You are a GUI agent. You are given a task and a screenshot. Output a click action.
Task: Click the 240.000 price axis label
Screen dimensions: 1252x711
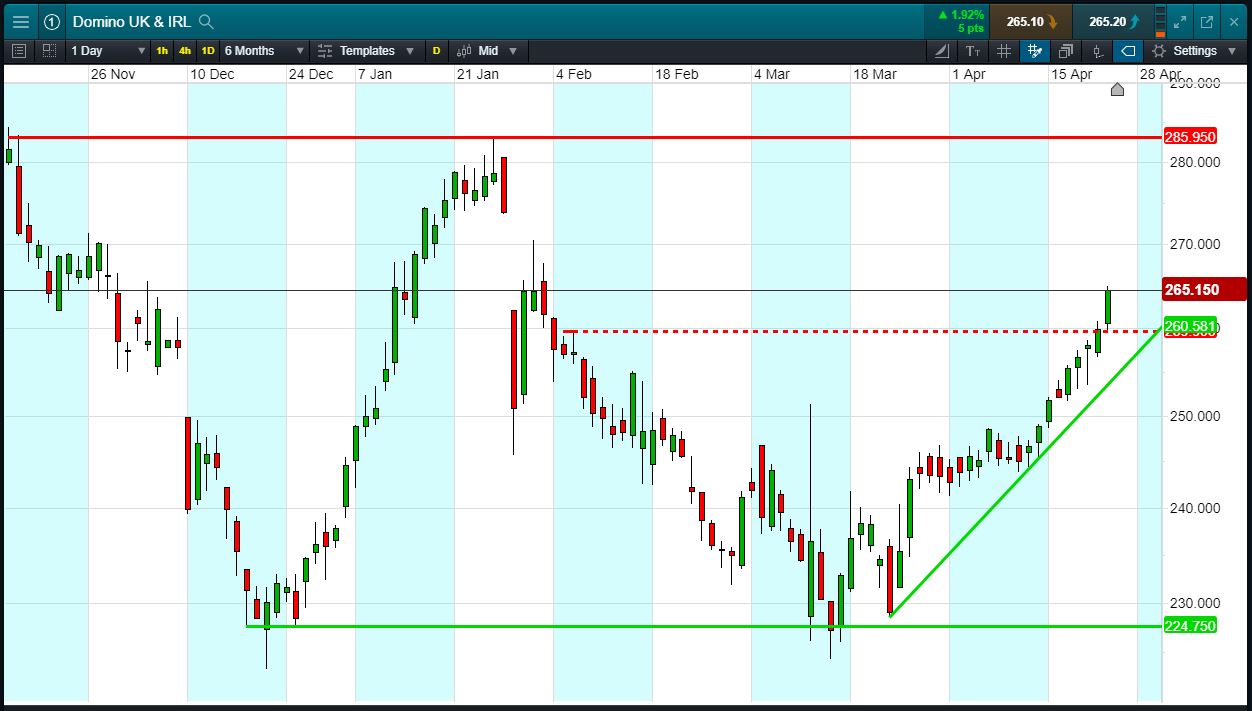pos(1195,508)
